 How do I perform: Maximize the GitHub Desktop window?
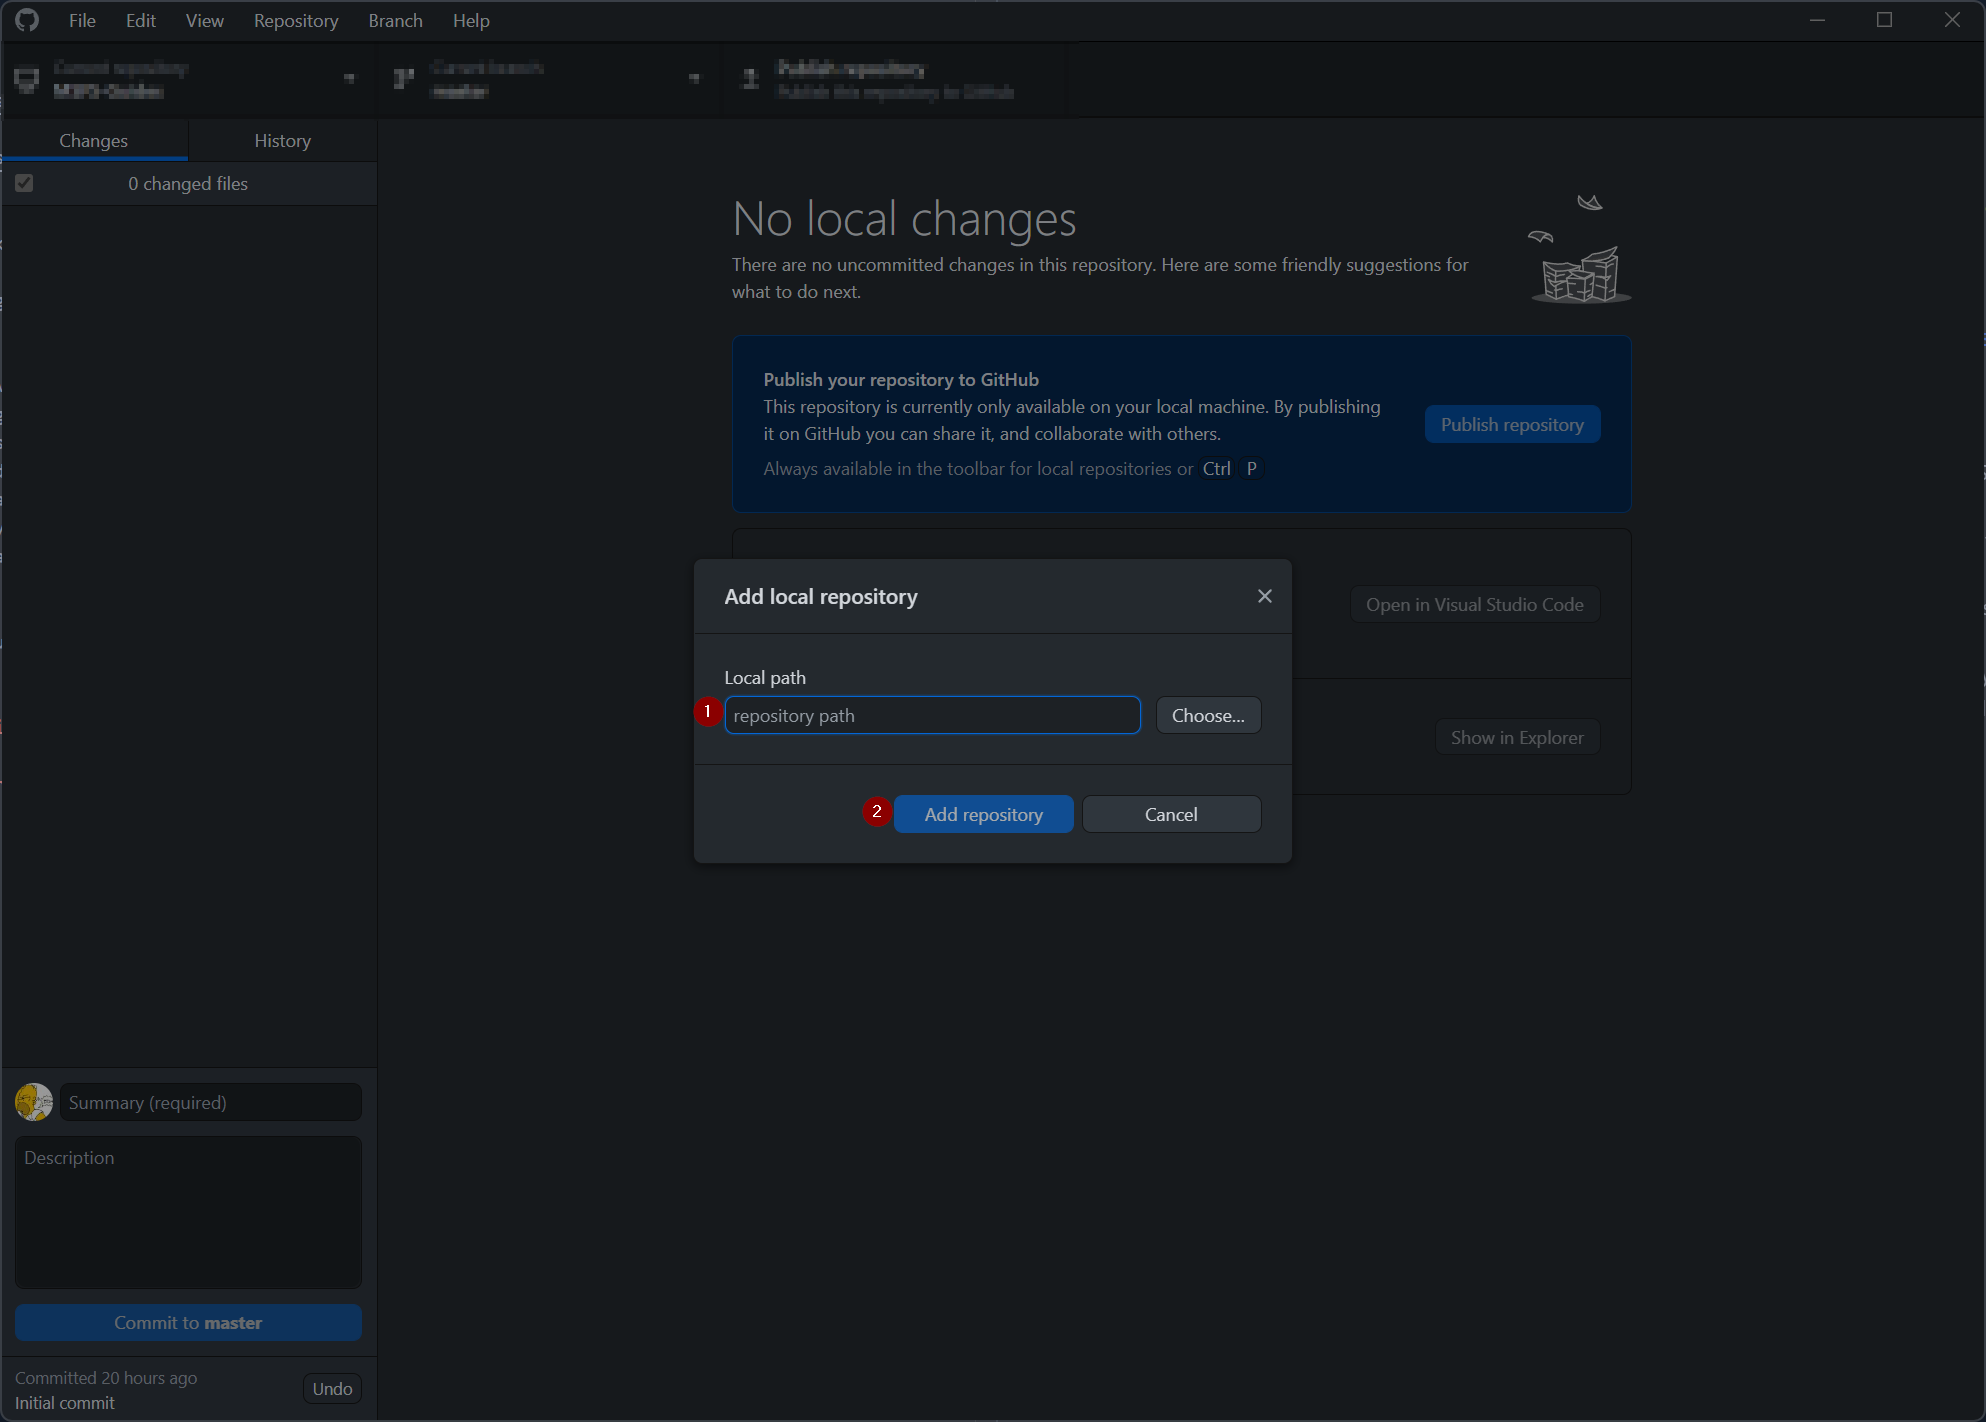point(1884,20)
